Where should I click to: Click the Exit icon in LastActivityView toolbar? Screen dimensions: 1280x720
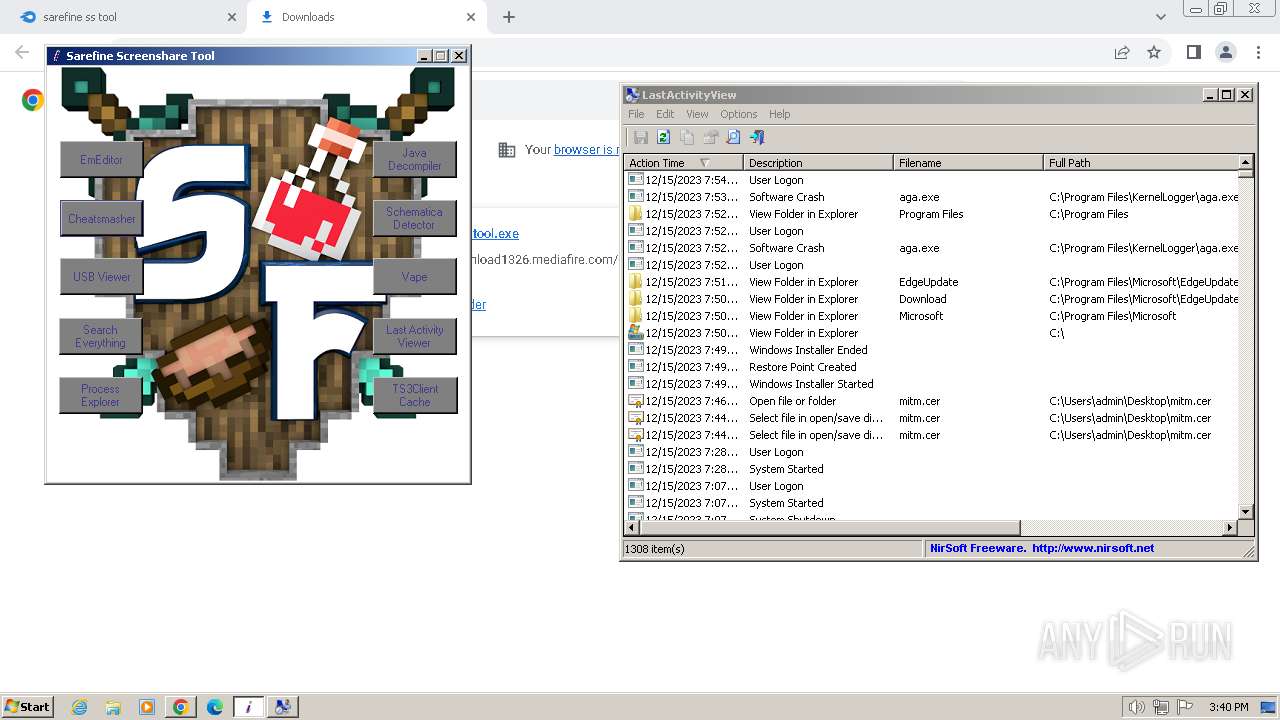tap(757, 137)
